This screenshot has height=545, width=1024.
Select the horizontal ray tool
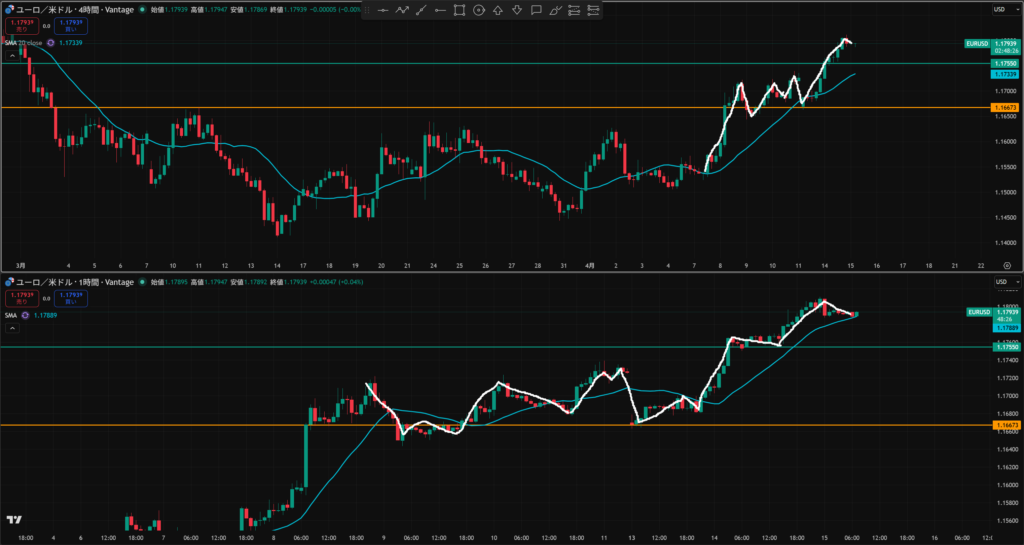coord(440,10)
